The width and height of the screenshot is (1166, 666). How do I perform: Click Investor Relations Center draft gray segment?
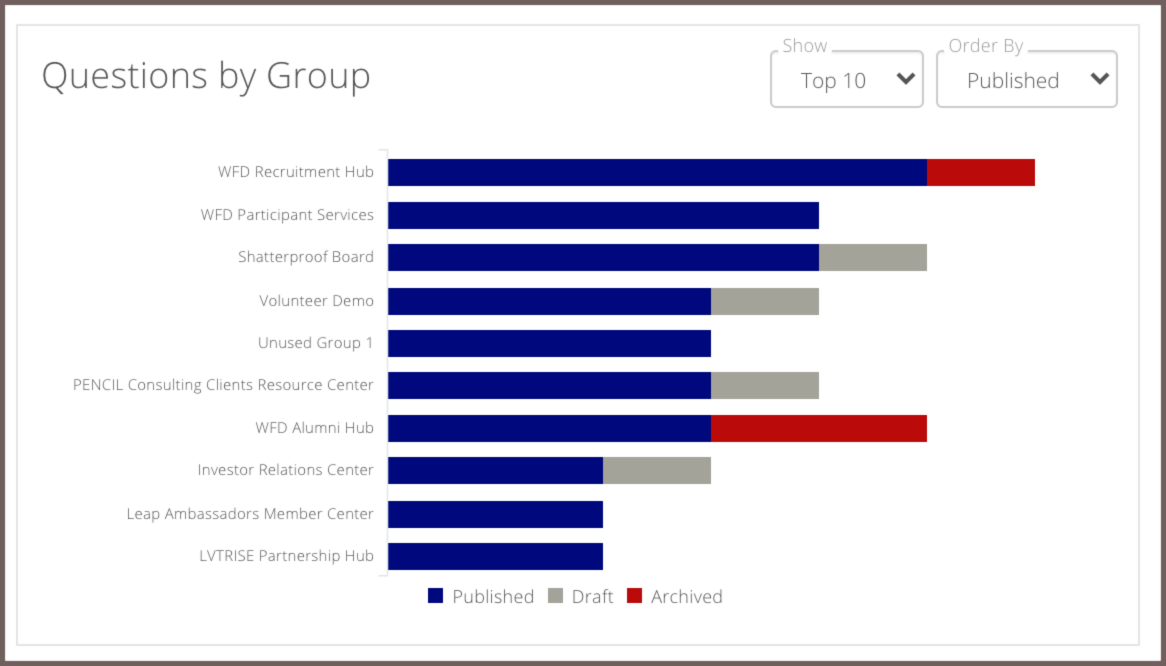coord(657,471)
